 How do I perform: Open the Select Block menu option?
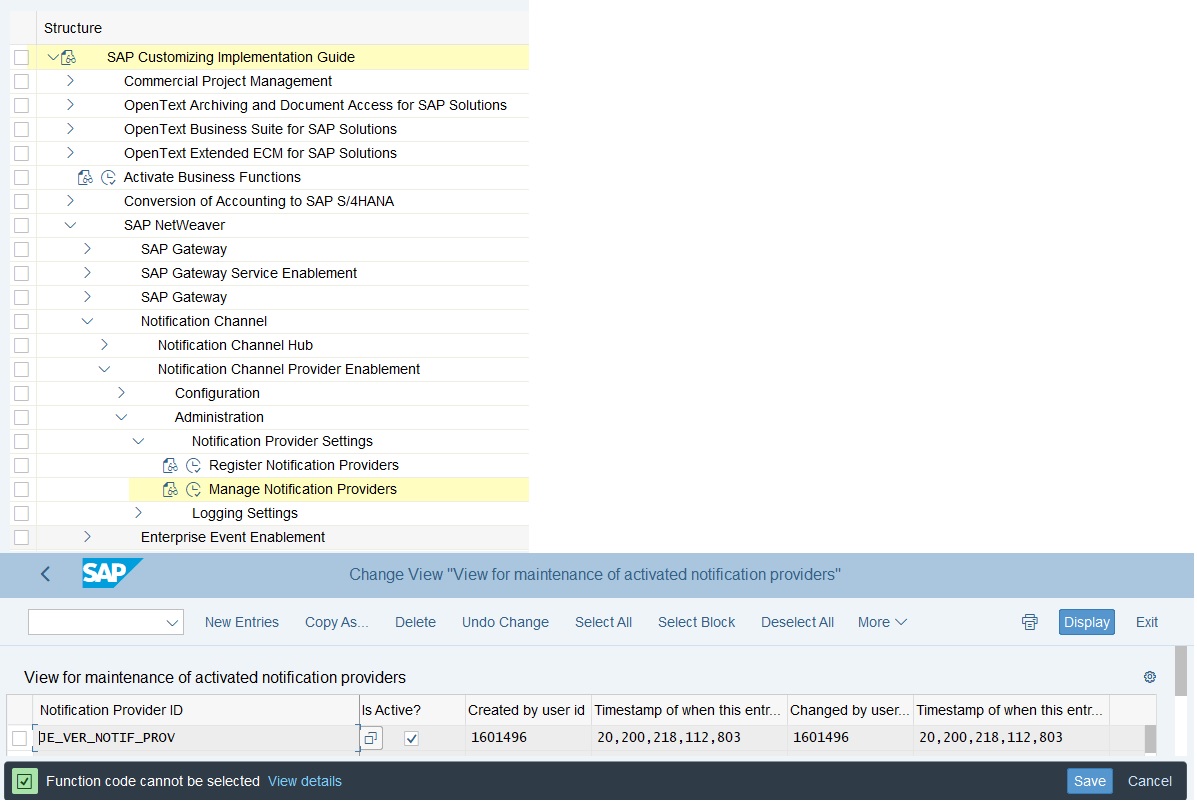[696, 621]
